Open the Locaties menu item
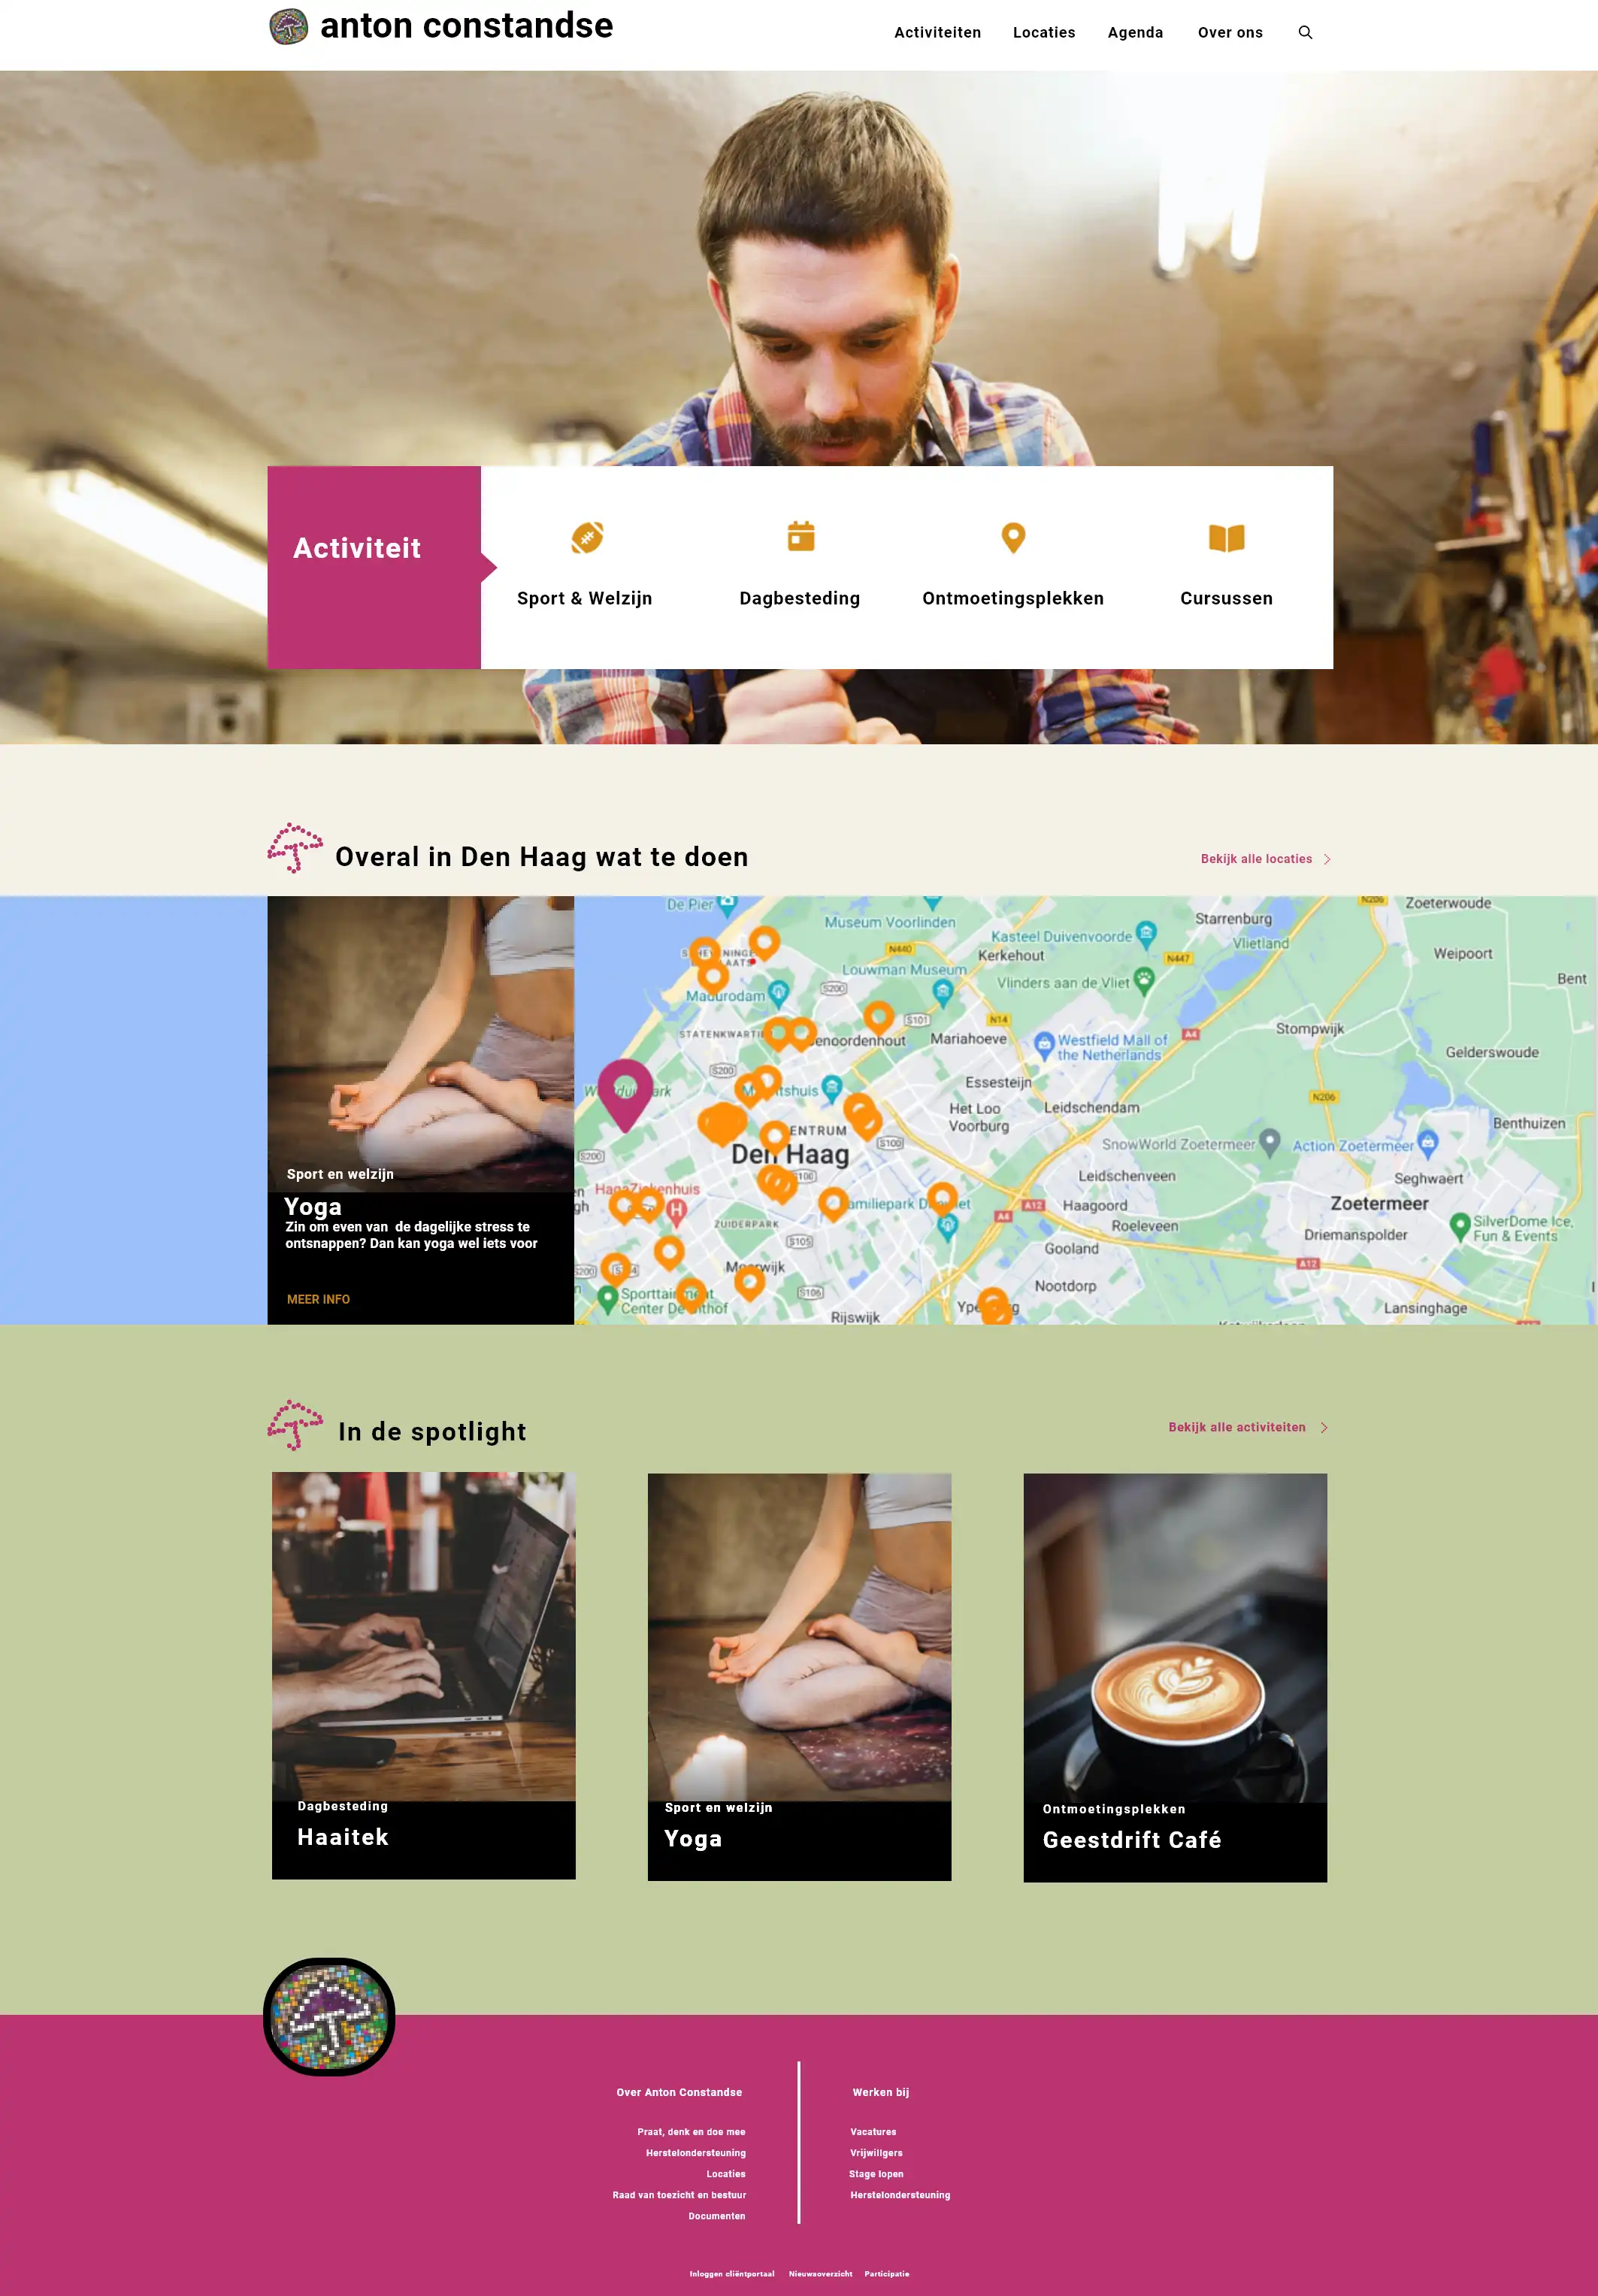Viewport: 1598px width, 2296px height. (x=1044, y=32)
